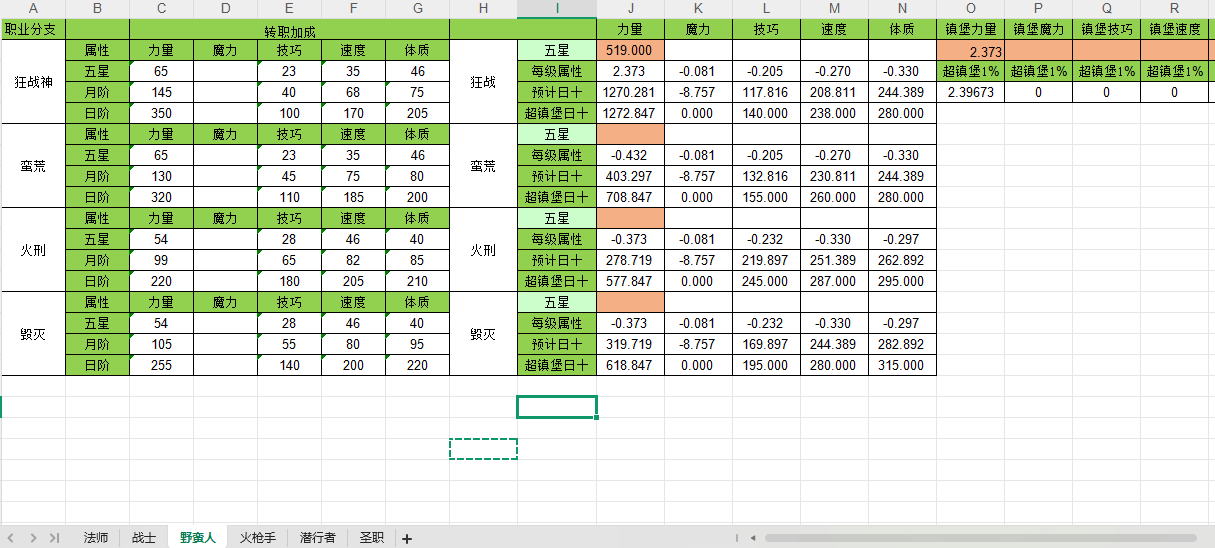Click the cell with value 618.847
Image resolution: width=1215 pixels, height=548 pixels.
630,365
